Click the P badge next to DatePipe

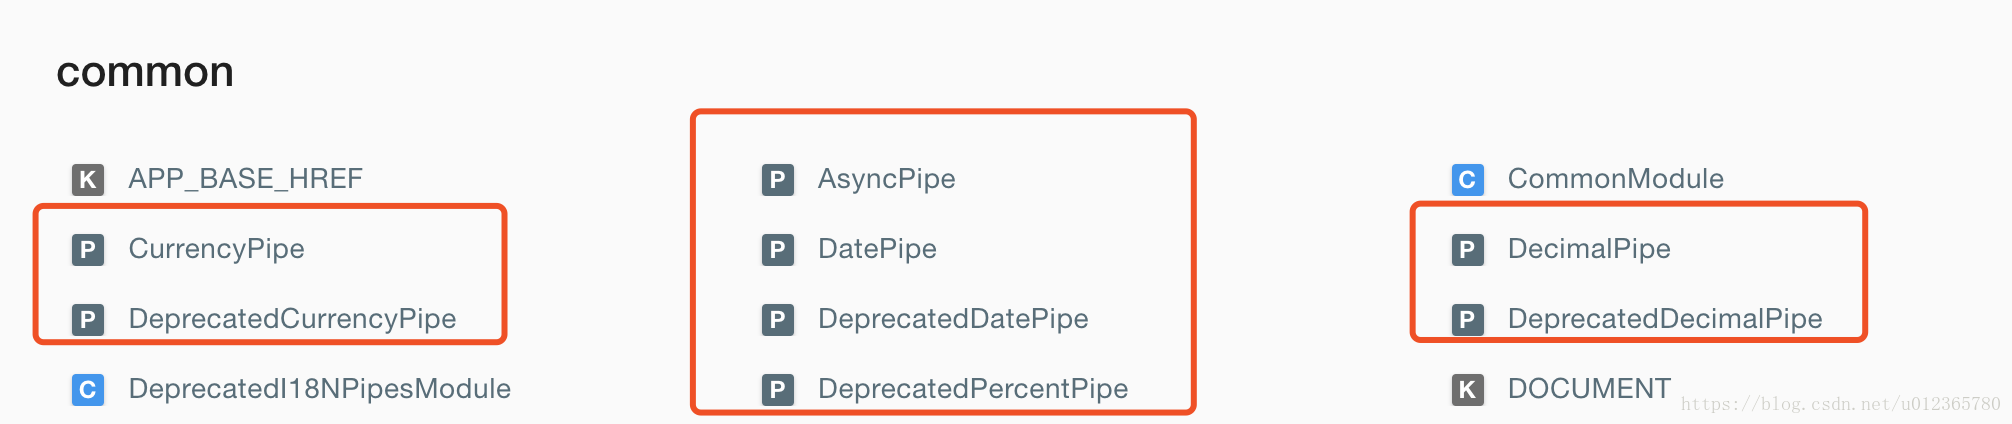[x=778, y=249]
